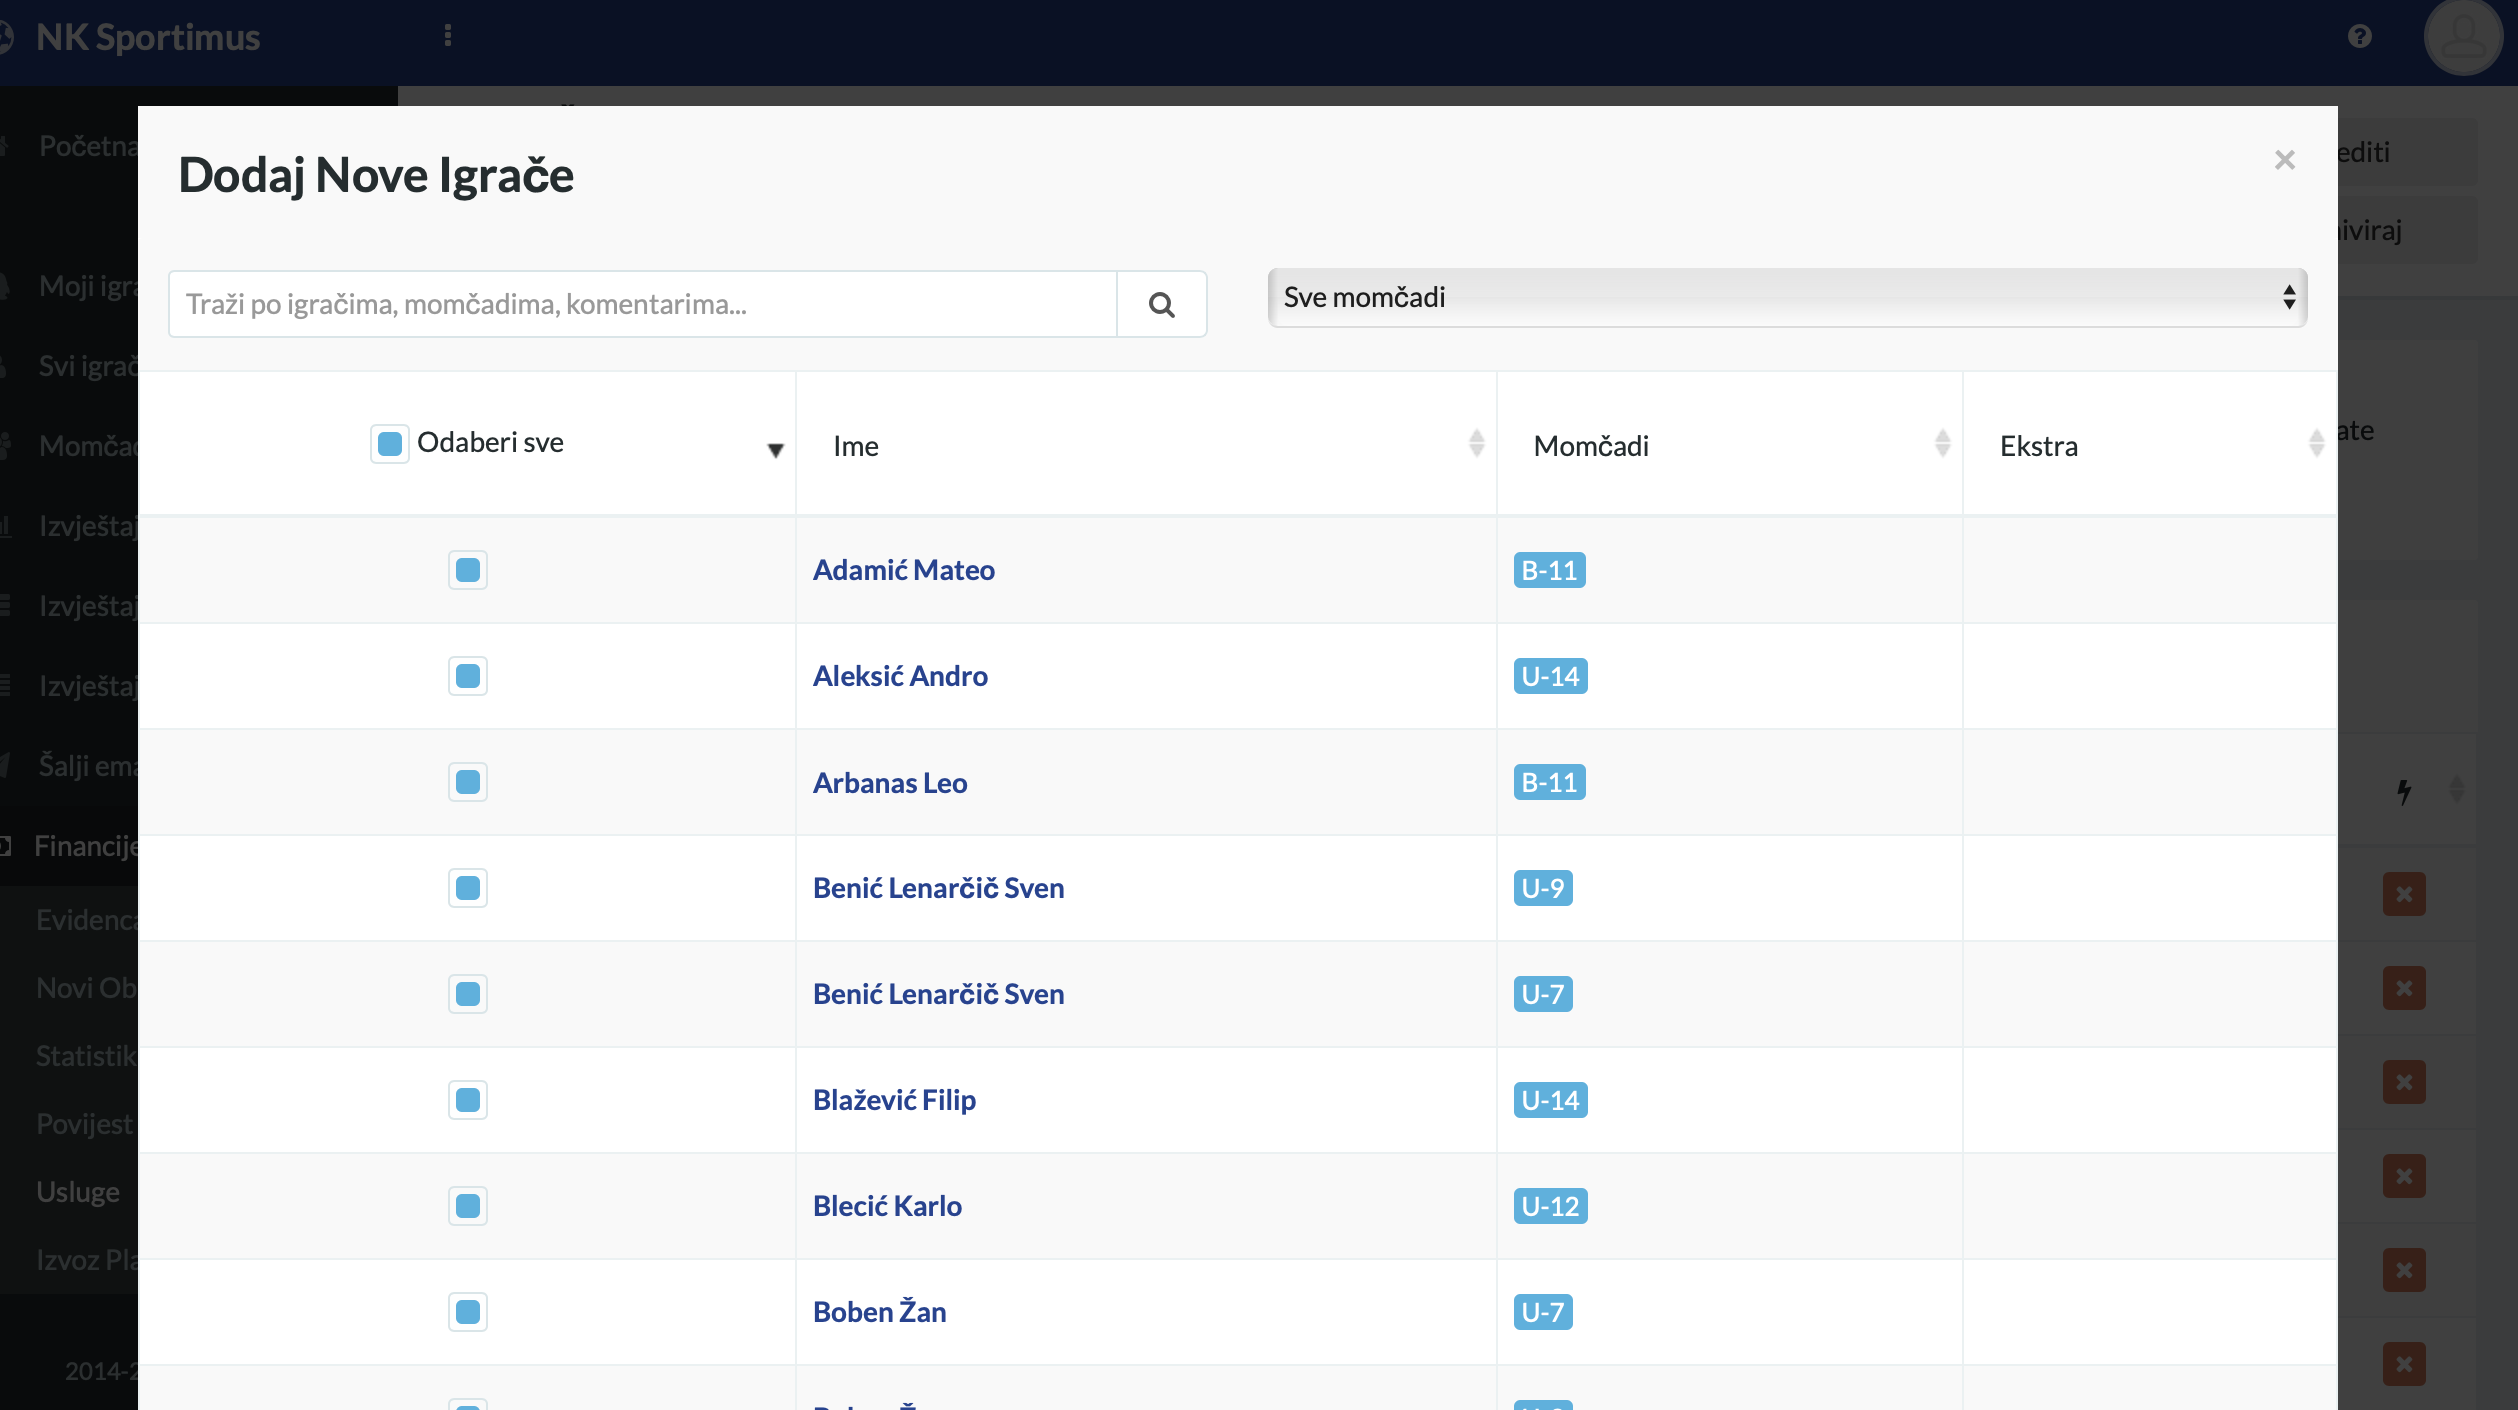Click the Ime column sort arrows
This screenshot has width=2518, height=1410.
coord(1476,443)
